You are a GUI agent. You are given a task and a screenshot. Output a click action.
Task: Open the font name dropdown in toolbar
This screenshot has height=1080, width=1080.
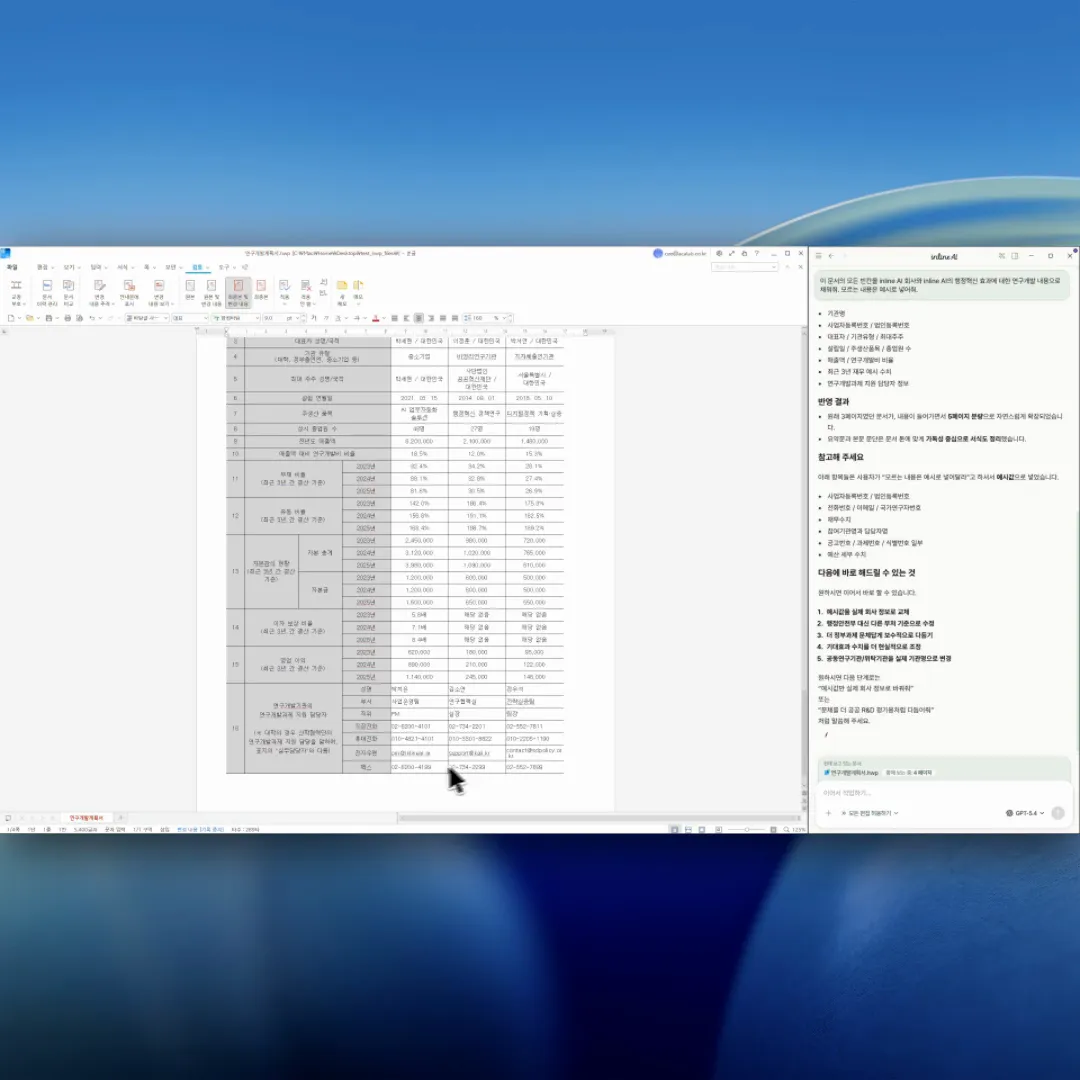click(x=235, y=318)
